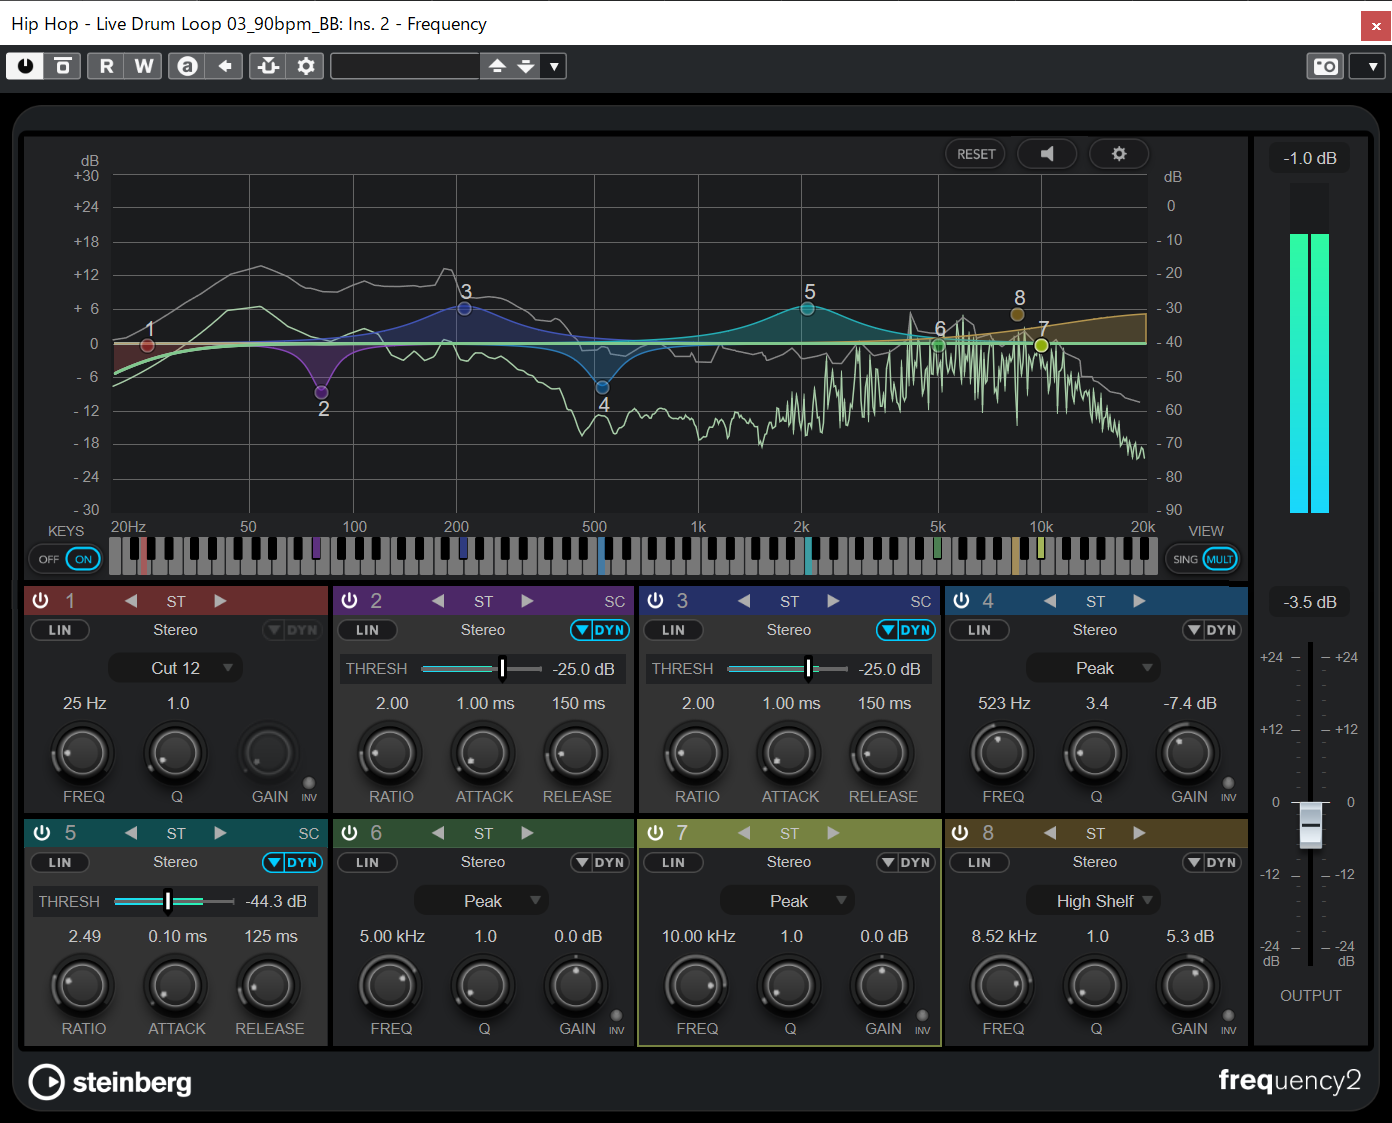This screenshot has width=1392, height=1123.
Task: Power off EQ band 5
Action: [x=40, y=832]
